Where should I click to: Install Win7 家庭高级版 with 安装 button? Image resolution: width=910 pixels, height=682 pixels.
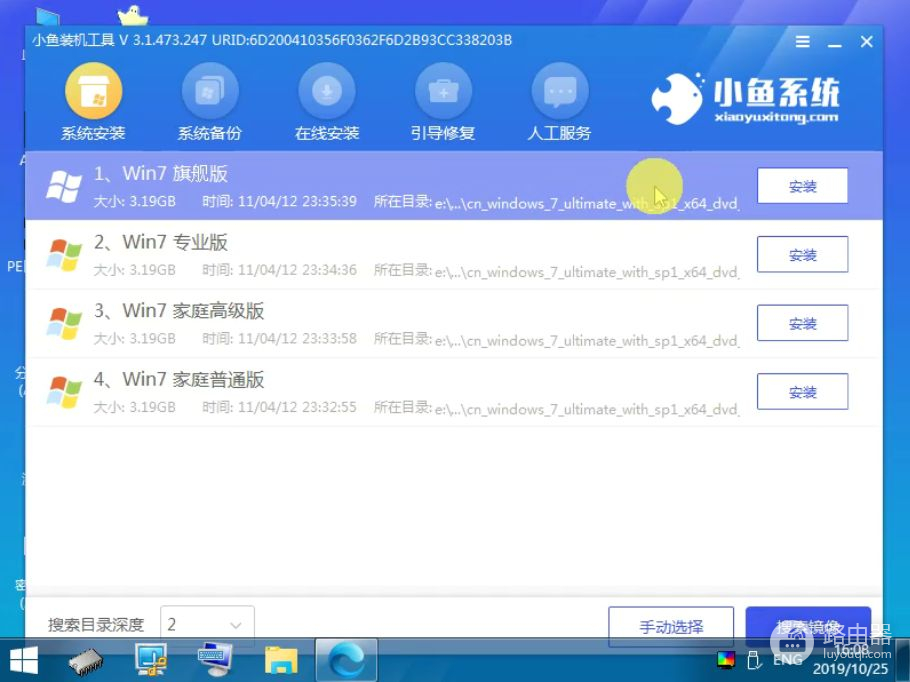802,323
